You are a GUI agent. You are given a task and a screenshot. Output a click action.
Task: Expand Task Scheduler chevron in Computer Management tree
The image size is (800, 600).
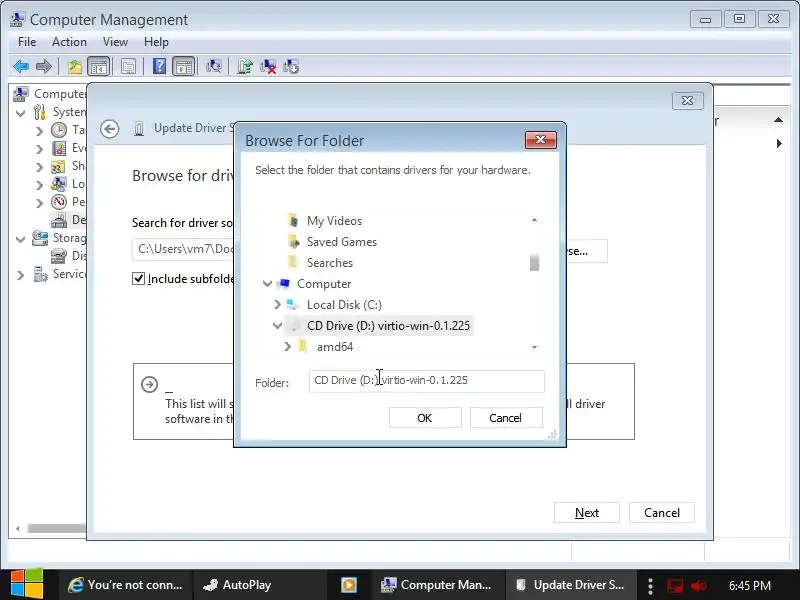click(x=39, y=131)
